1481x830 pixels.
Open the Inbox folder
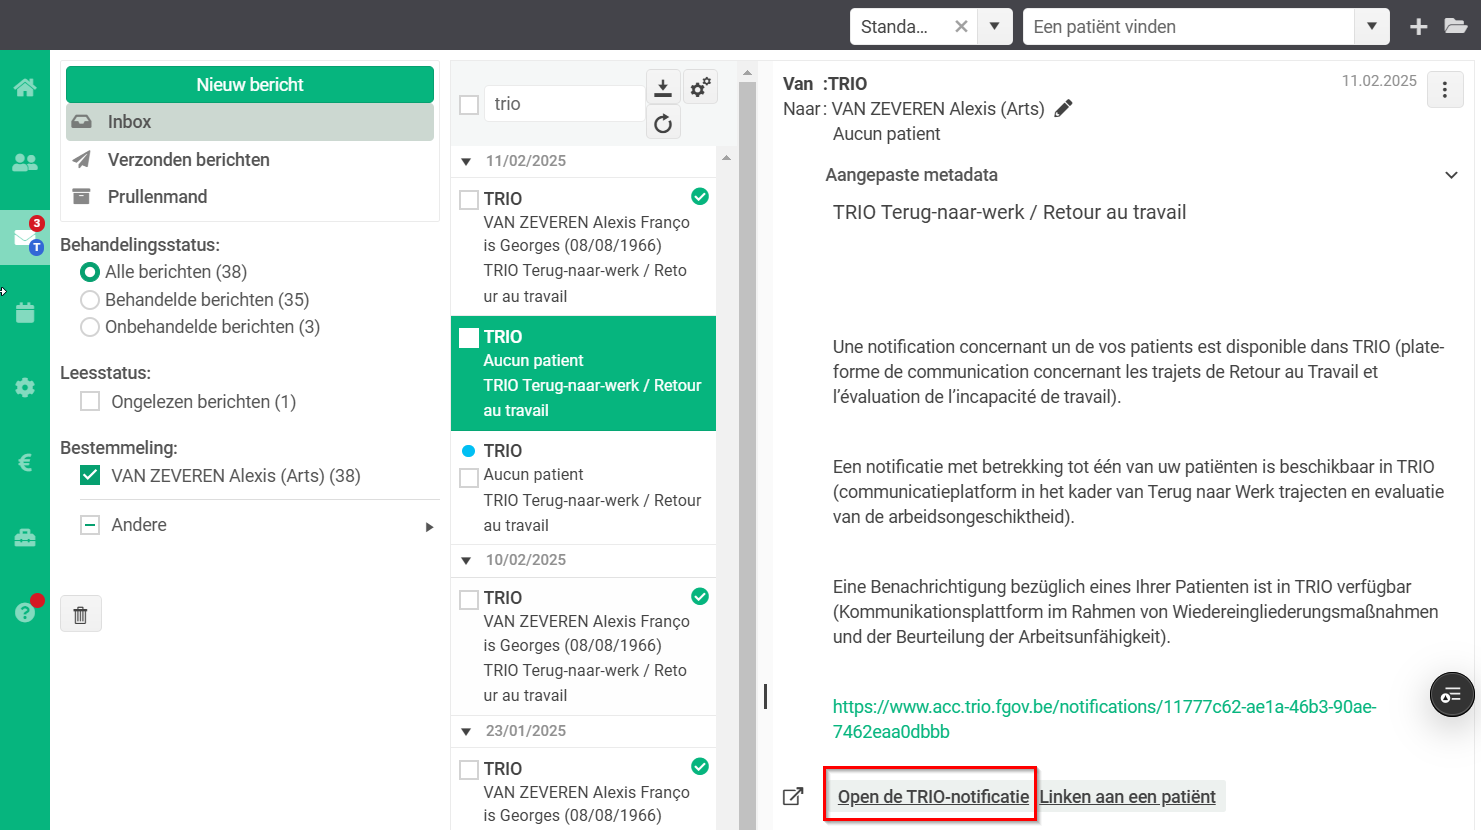250,122
